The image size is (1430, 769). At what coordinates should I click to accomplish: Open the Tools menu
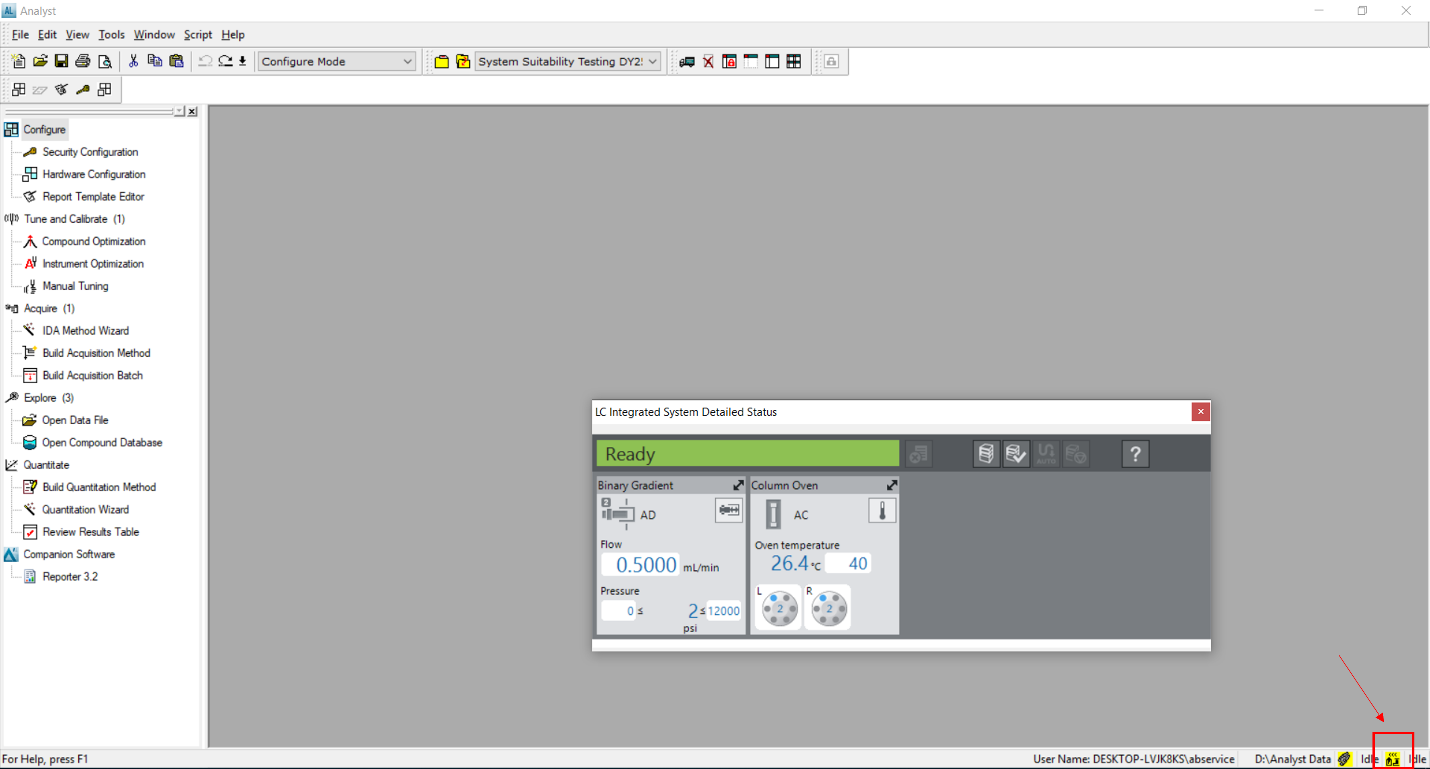[110, 34]
